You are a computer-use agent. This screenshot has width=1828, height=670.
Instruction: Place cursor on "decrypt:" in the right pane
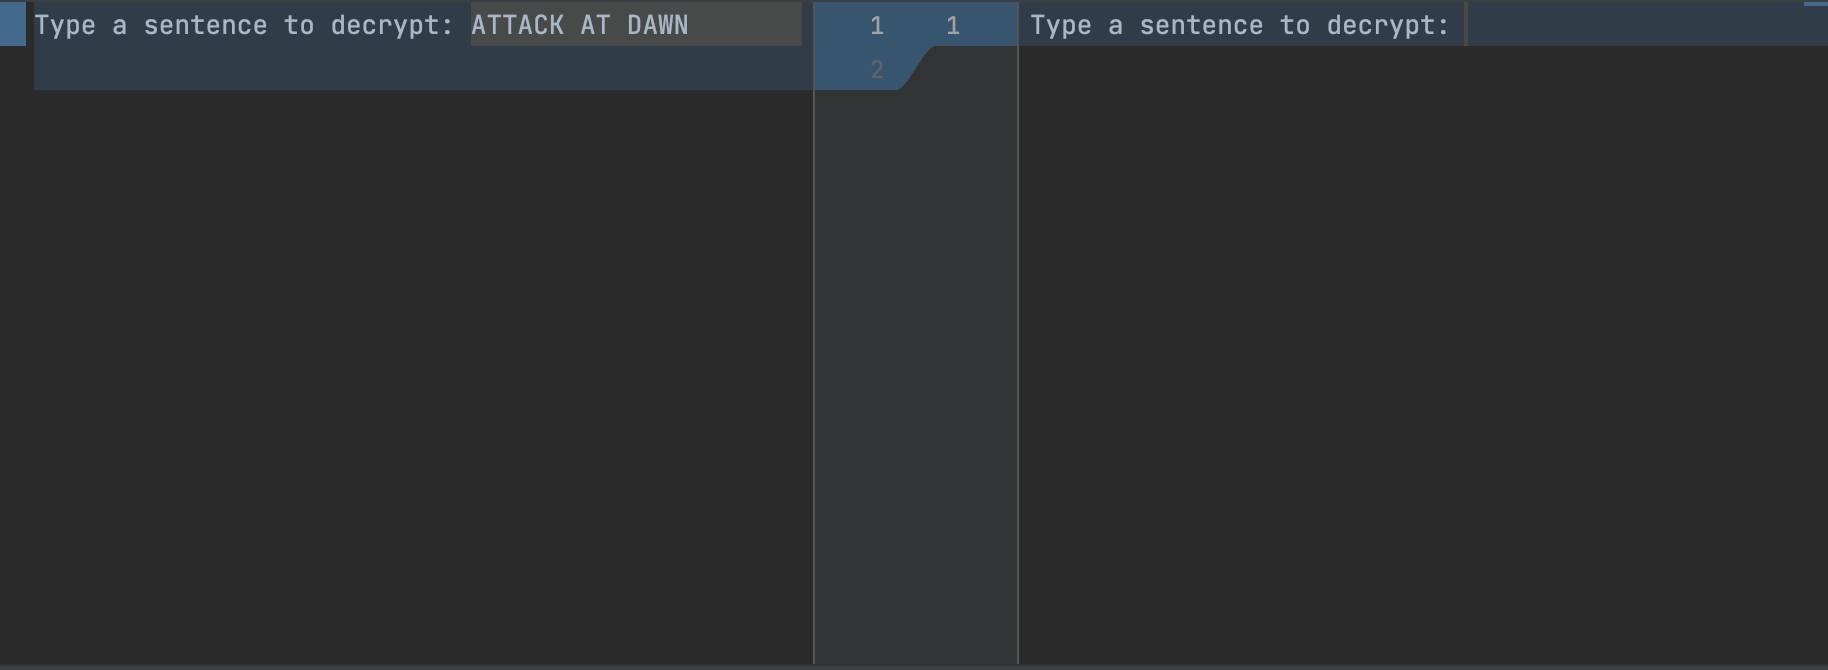pyautogui.click(x=1388, y=25)
